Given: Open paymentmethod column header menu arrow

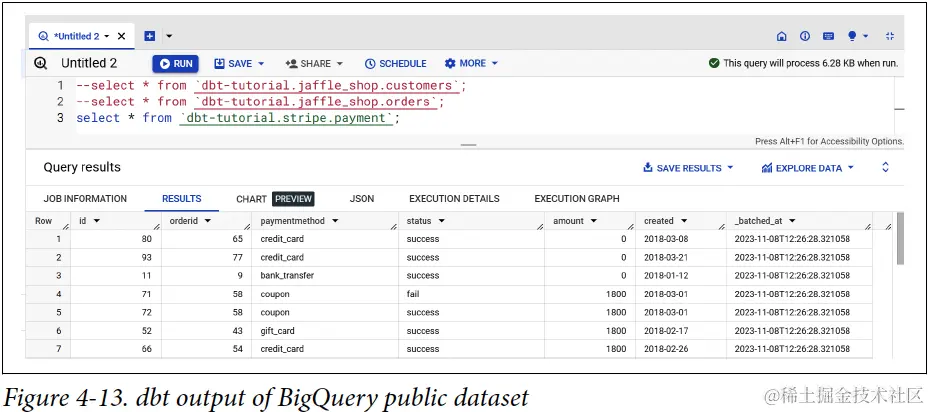Looking at the screenshot, I should coord(335,221).
